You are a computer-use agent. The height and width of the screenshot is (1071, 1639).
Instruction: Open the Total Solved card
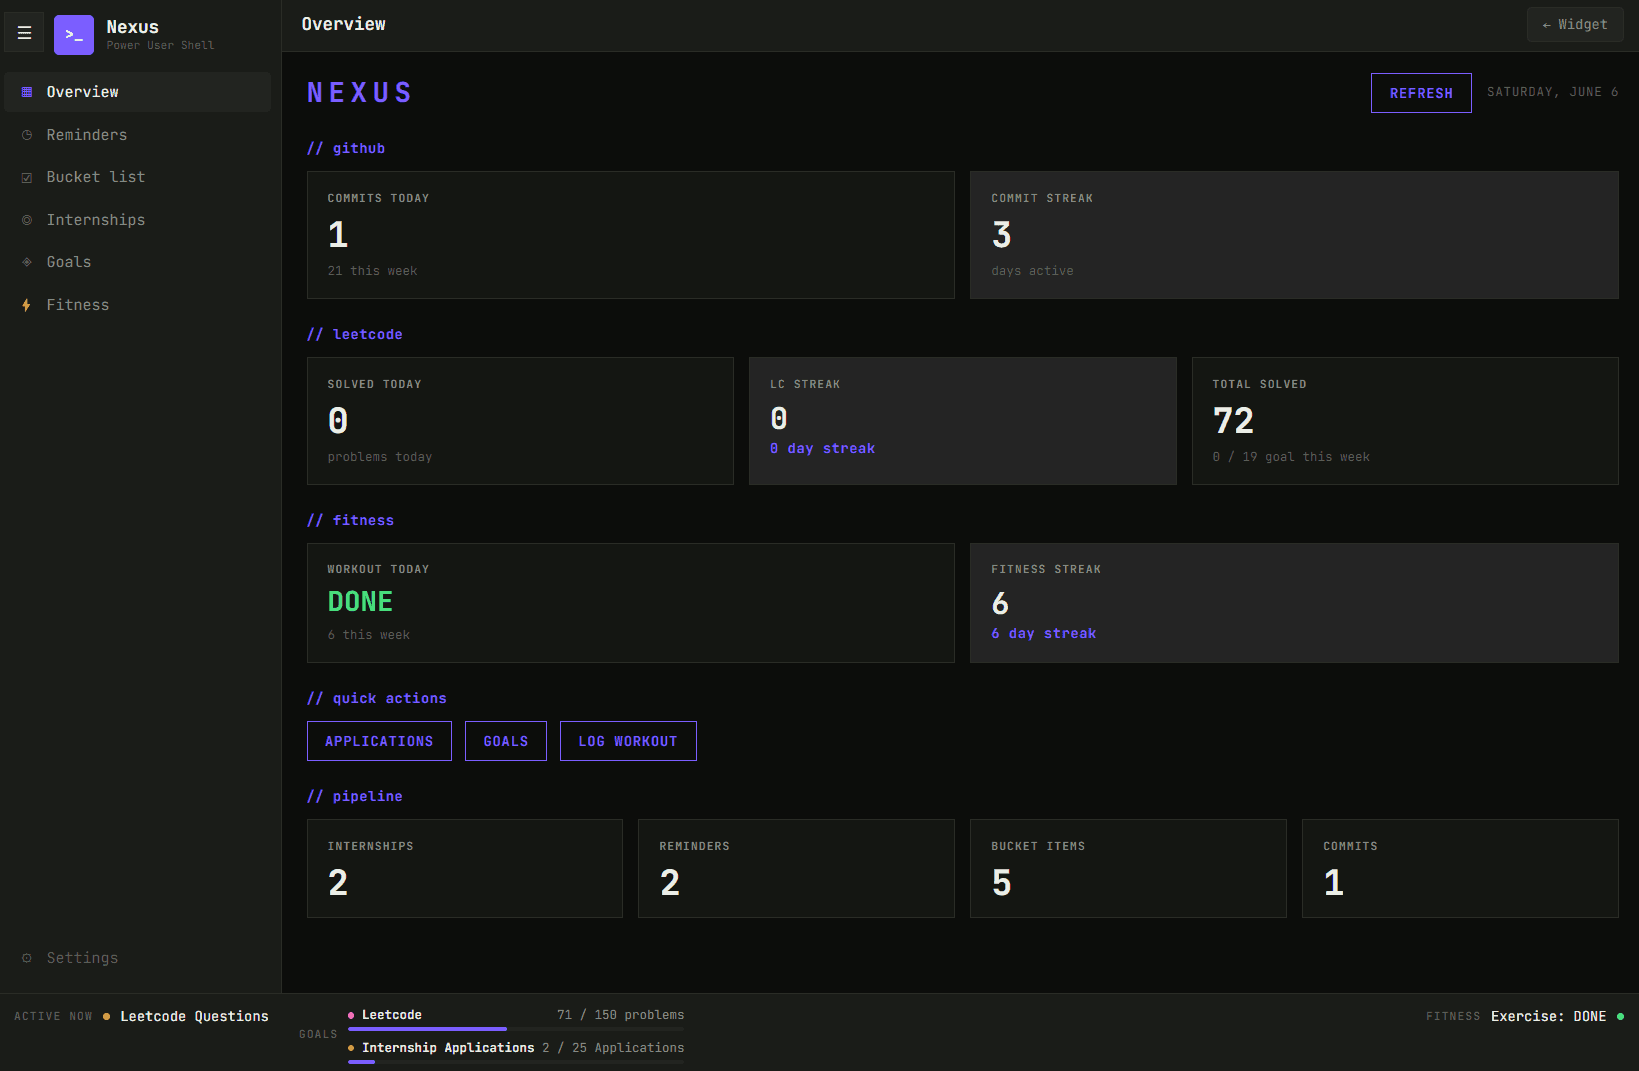pos(1405,421)
